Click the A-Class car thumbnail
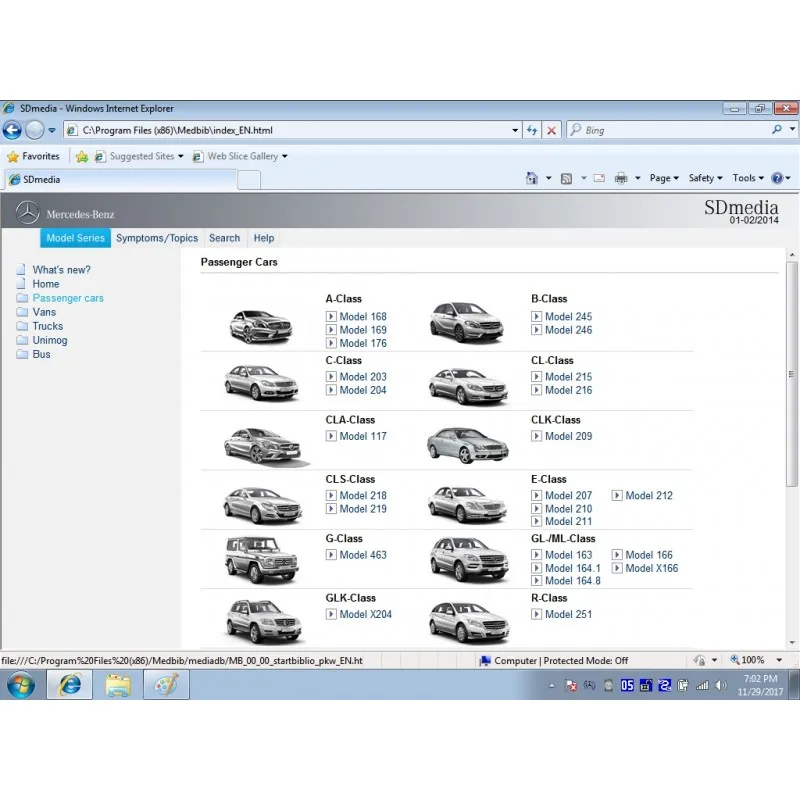 click(261, 326)
